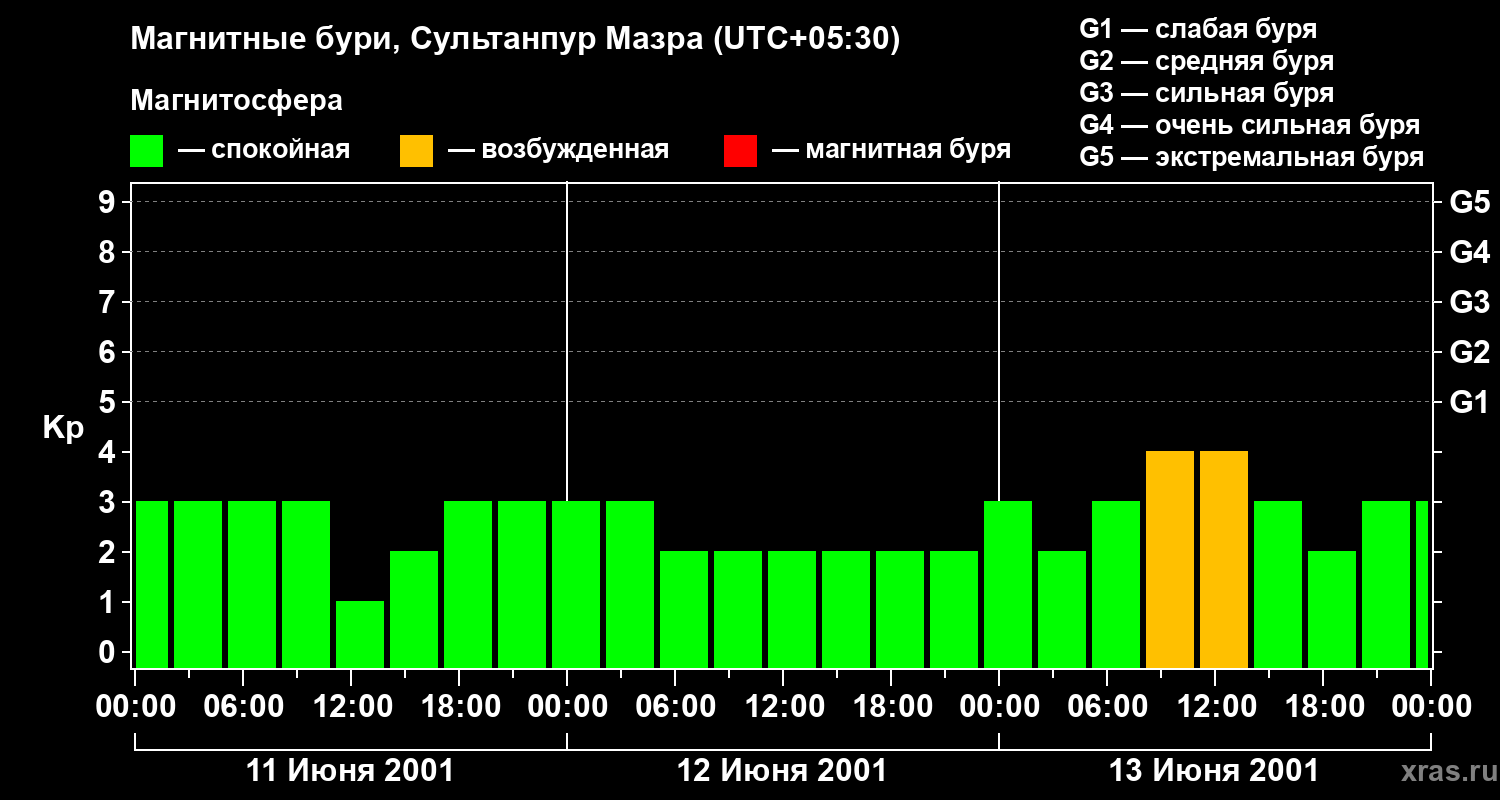
Task: Click the 06:00 time label for 12 June
Action: tap(676, 706)
